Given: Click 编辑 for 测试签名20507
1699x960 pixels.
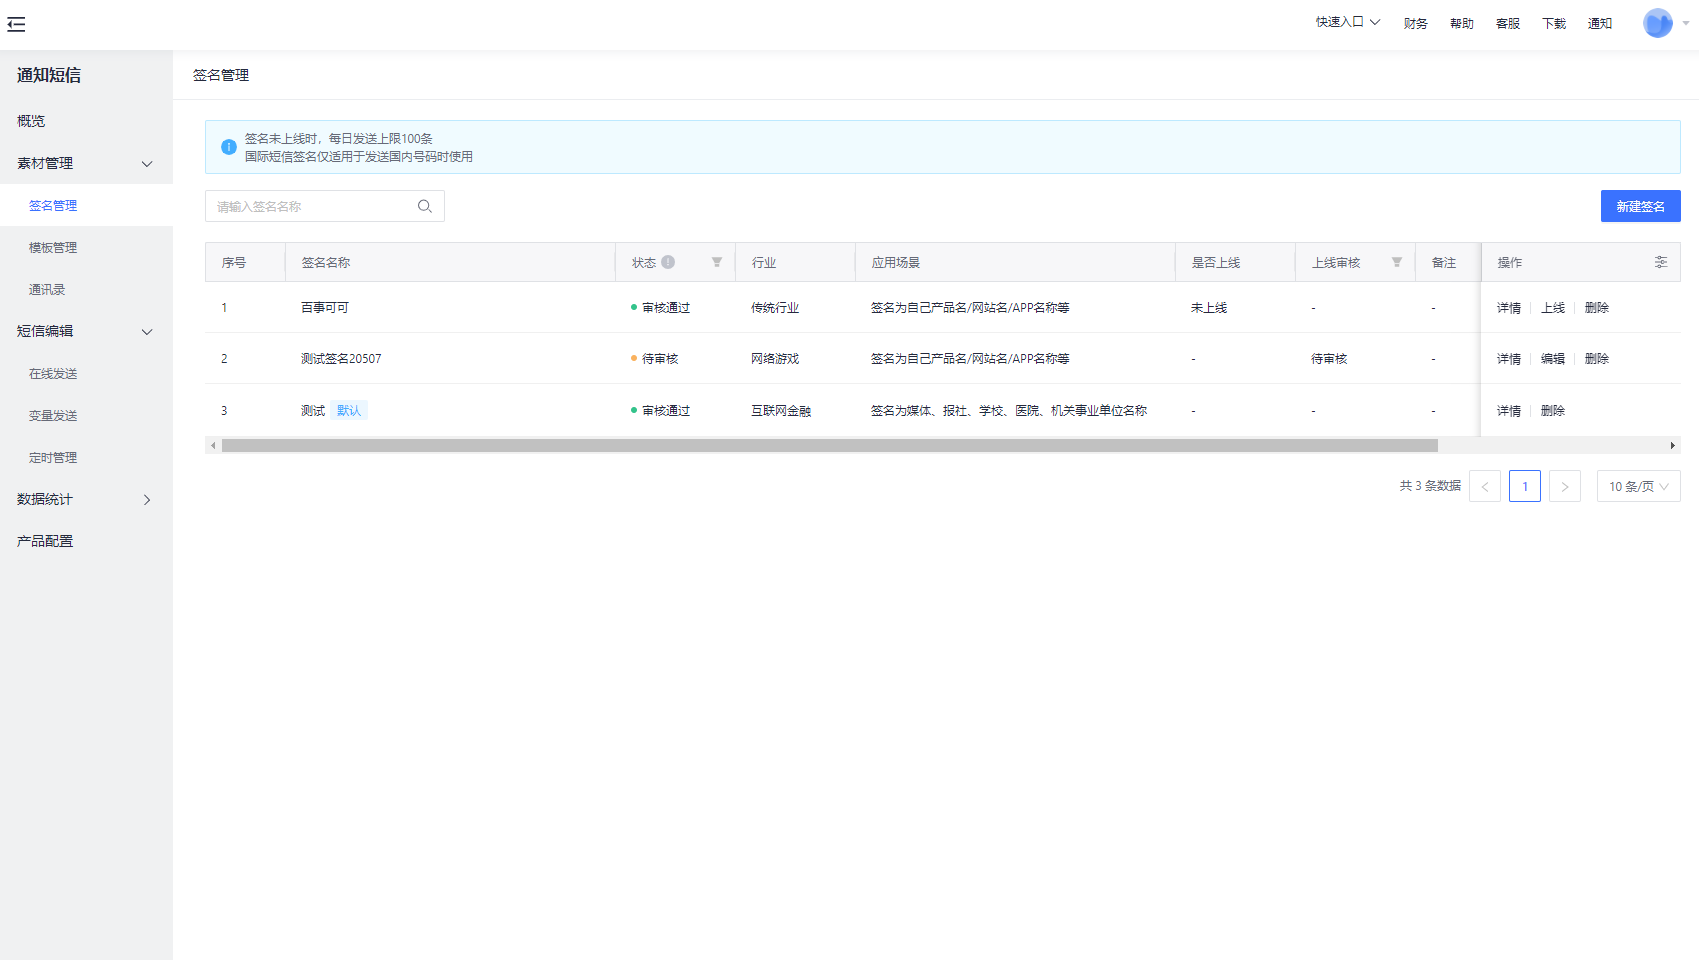Looking at the screenshot, I should pyautogui.click(x=1552, y=359).
